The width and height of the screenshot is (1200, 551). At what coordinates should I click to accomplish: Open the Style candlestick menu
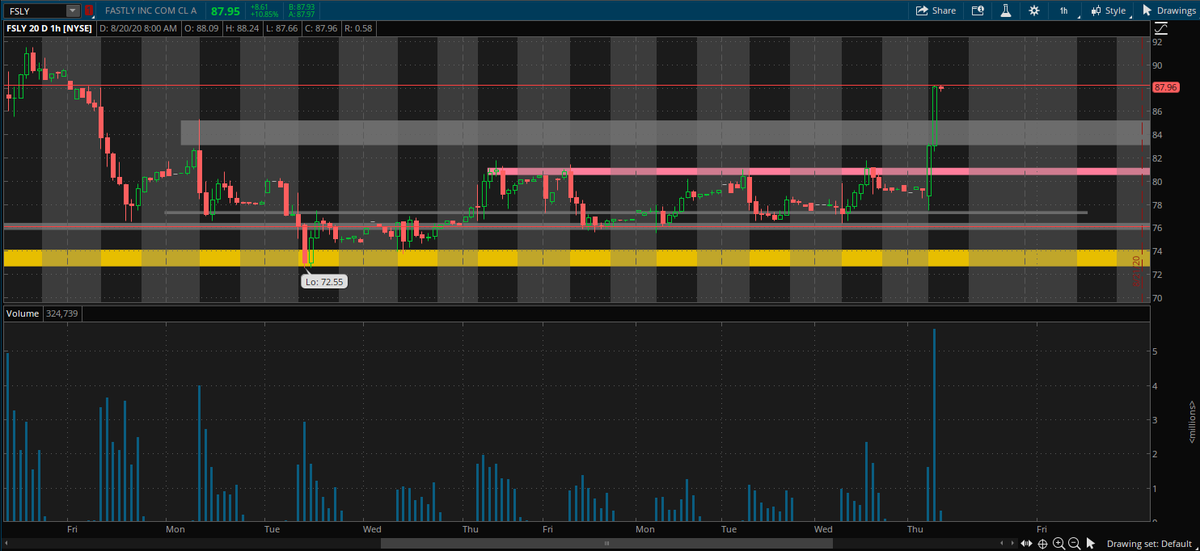(x=1109, y=10)
